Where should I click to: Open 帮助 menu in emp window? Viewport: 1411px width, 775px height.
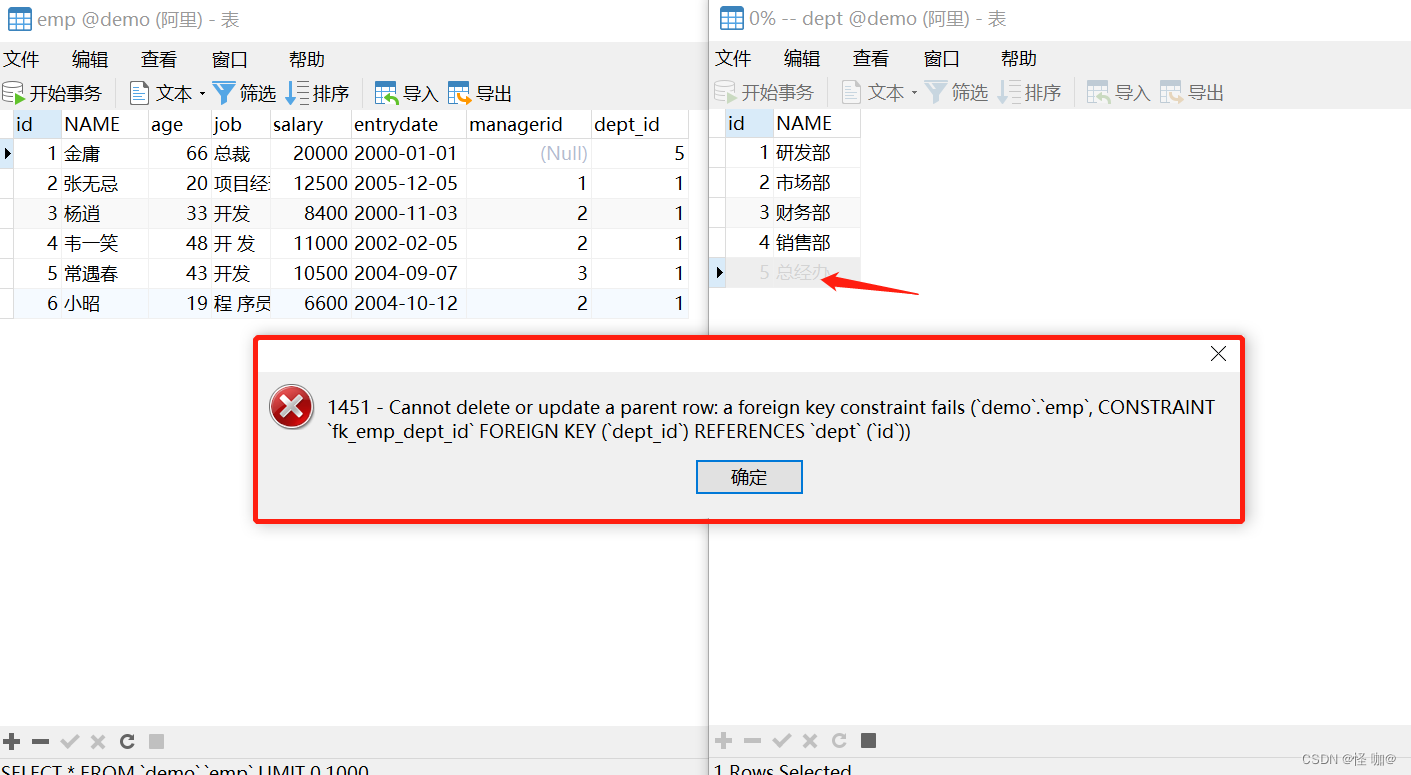click(307, 59)
